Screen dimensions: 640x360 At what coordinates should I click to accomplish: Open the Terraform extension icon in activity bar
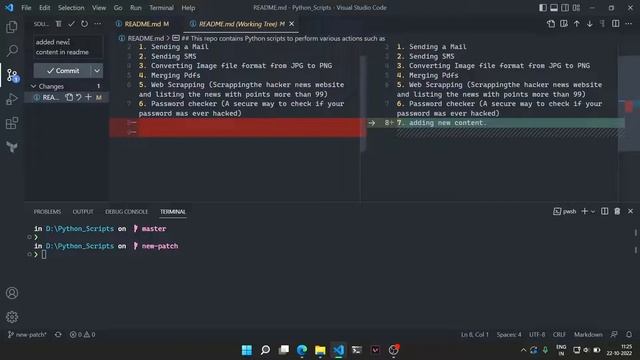click(x=12, y=147)
